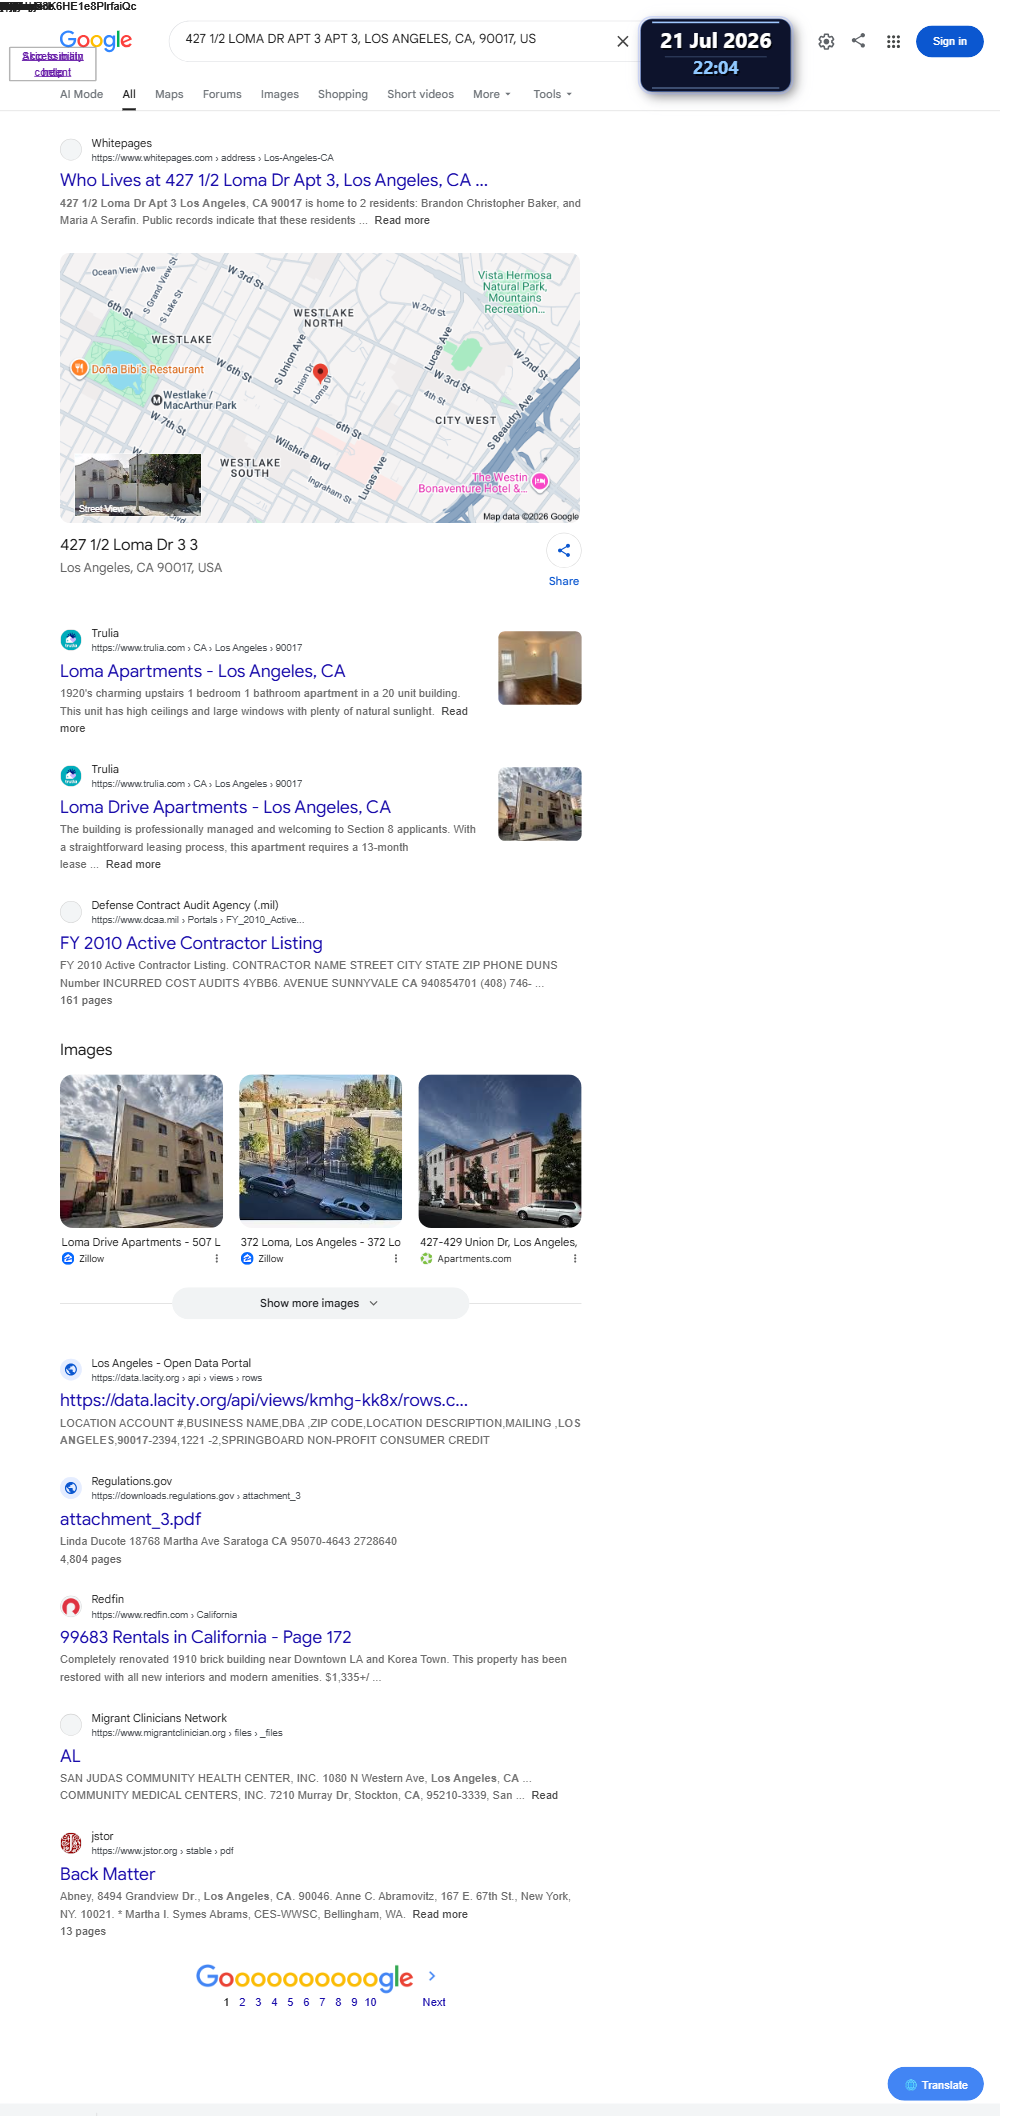The width and height of the screenshot is (1012, 2116).
Task: Open the AL result from Migrant Clinicians Network
Action: [x=70, y=1756]
